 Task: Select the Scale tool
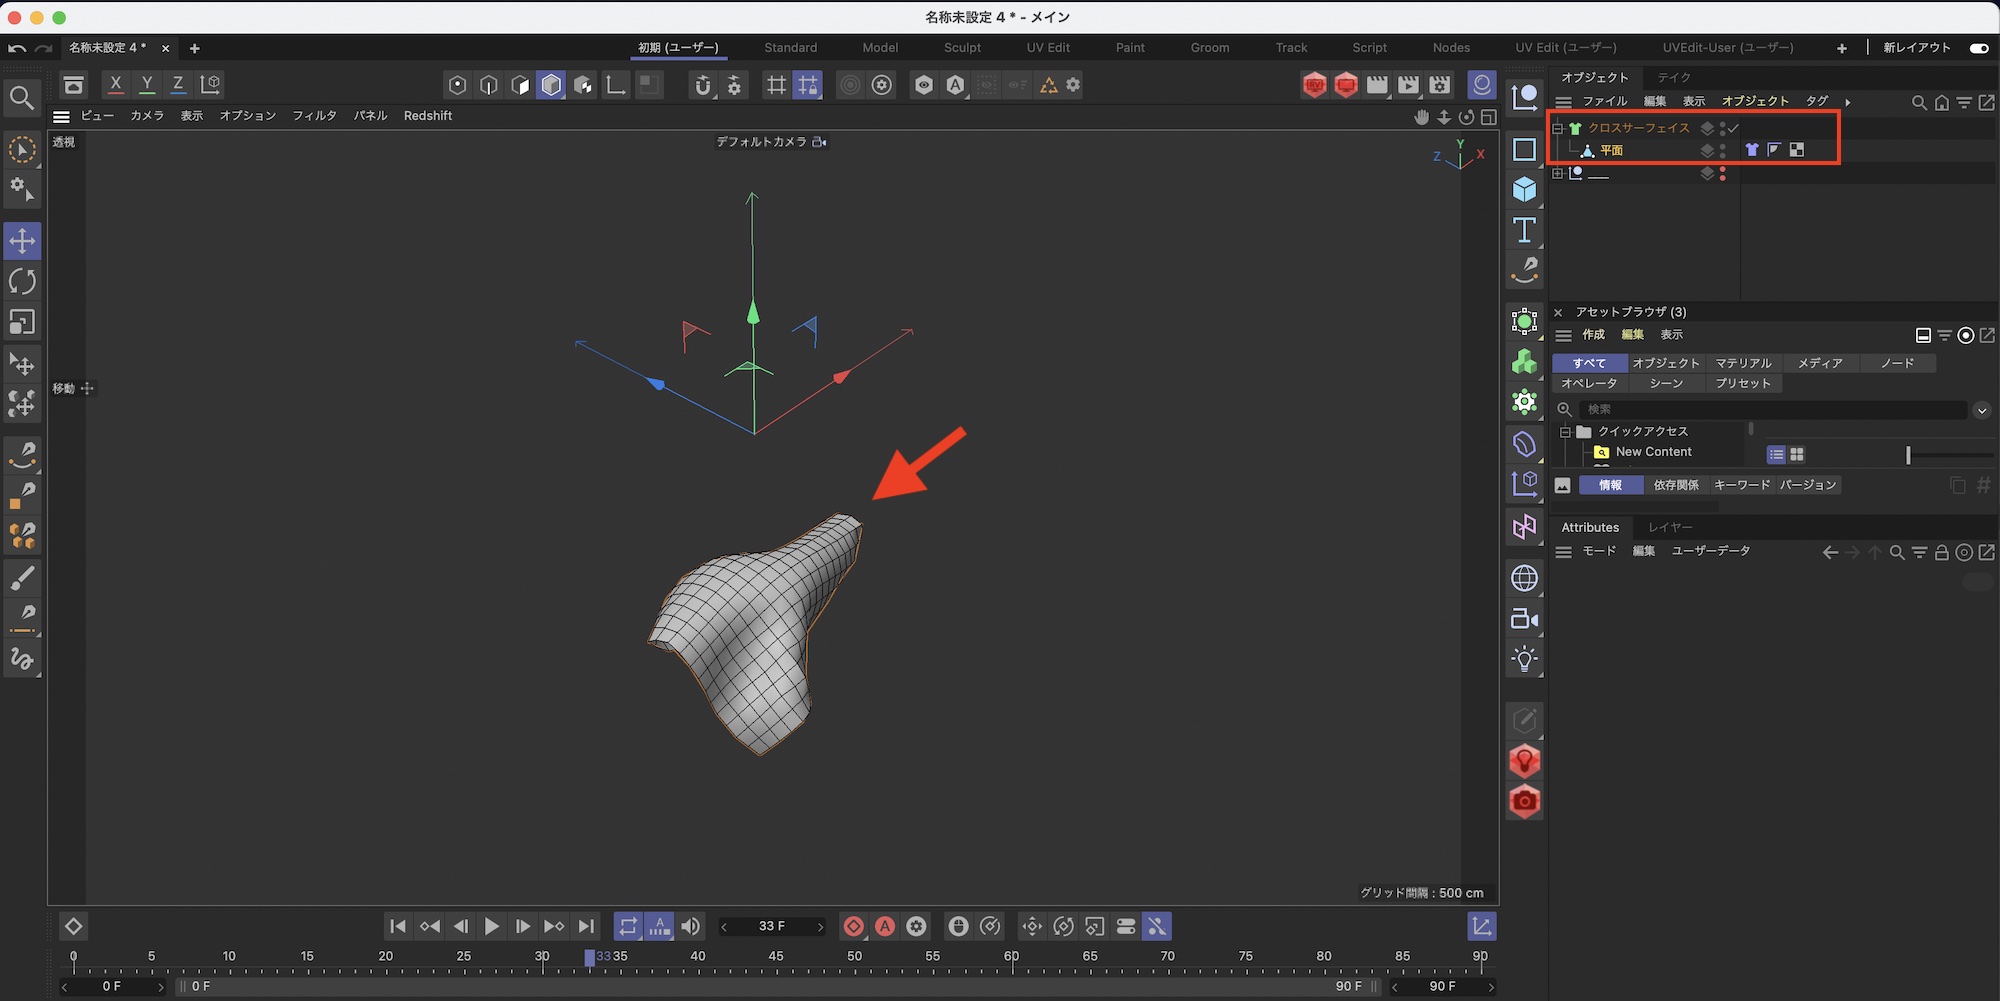22,322
